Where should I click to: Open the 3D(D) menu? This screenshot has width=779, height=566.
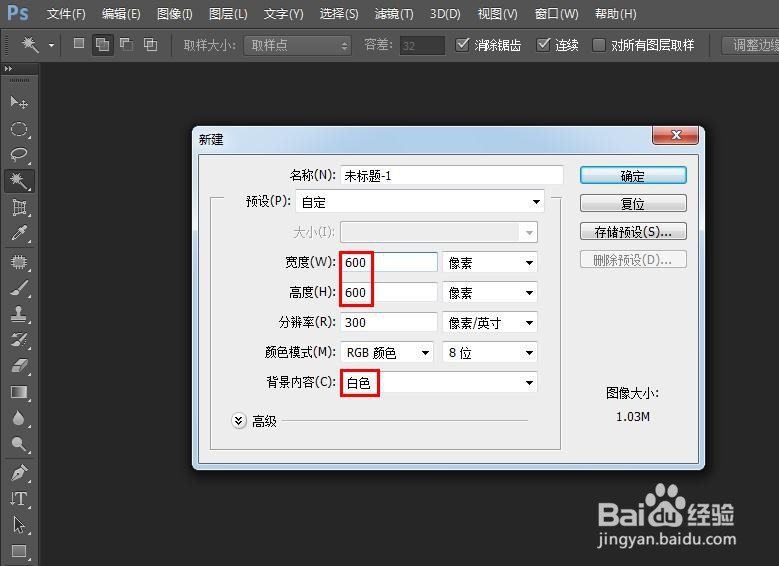(x=445, y=14)
